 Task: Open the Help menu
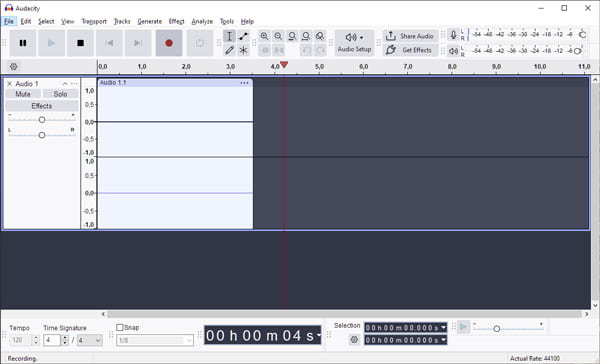247,21
